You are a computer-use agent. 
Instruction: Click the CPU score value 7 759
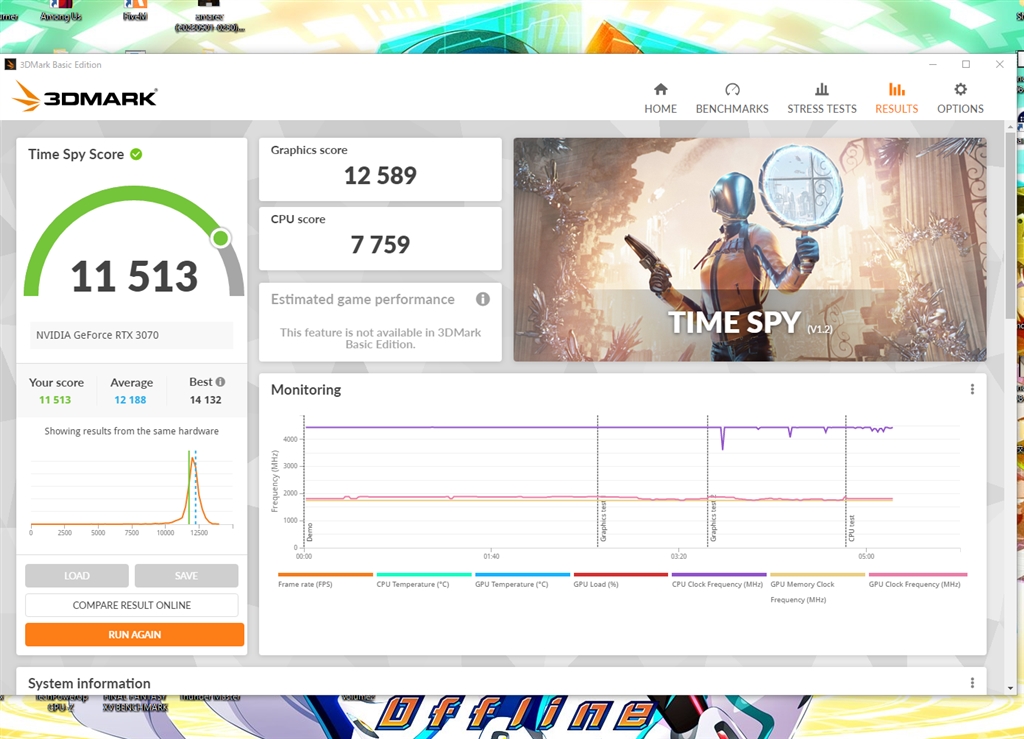pos(380,245)
